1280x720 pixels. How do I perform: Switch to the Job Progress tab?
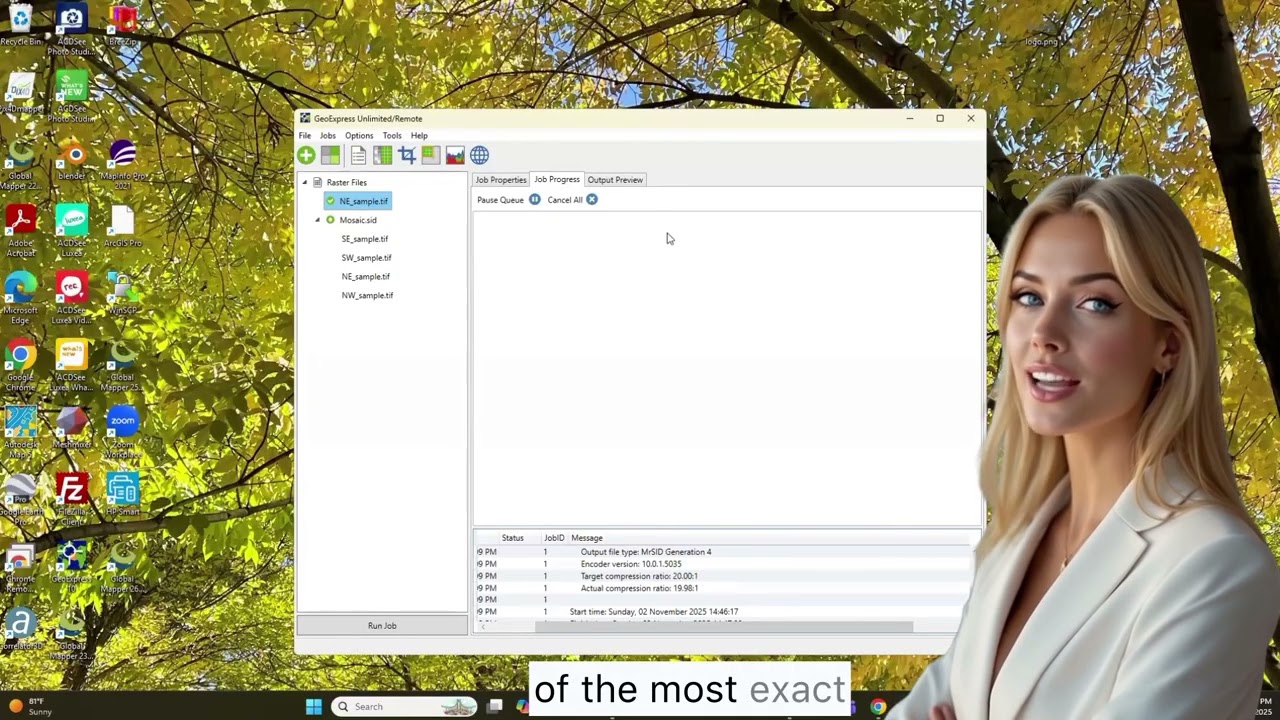tap(557, 180)
